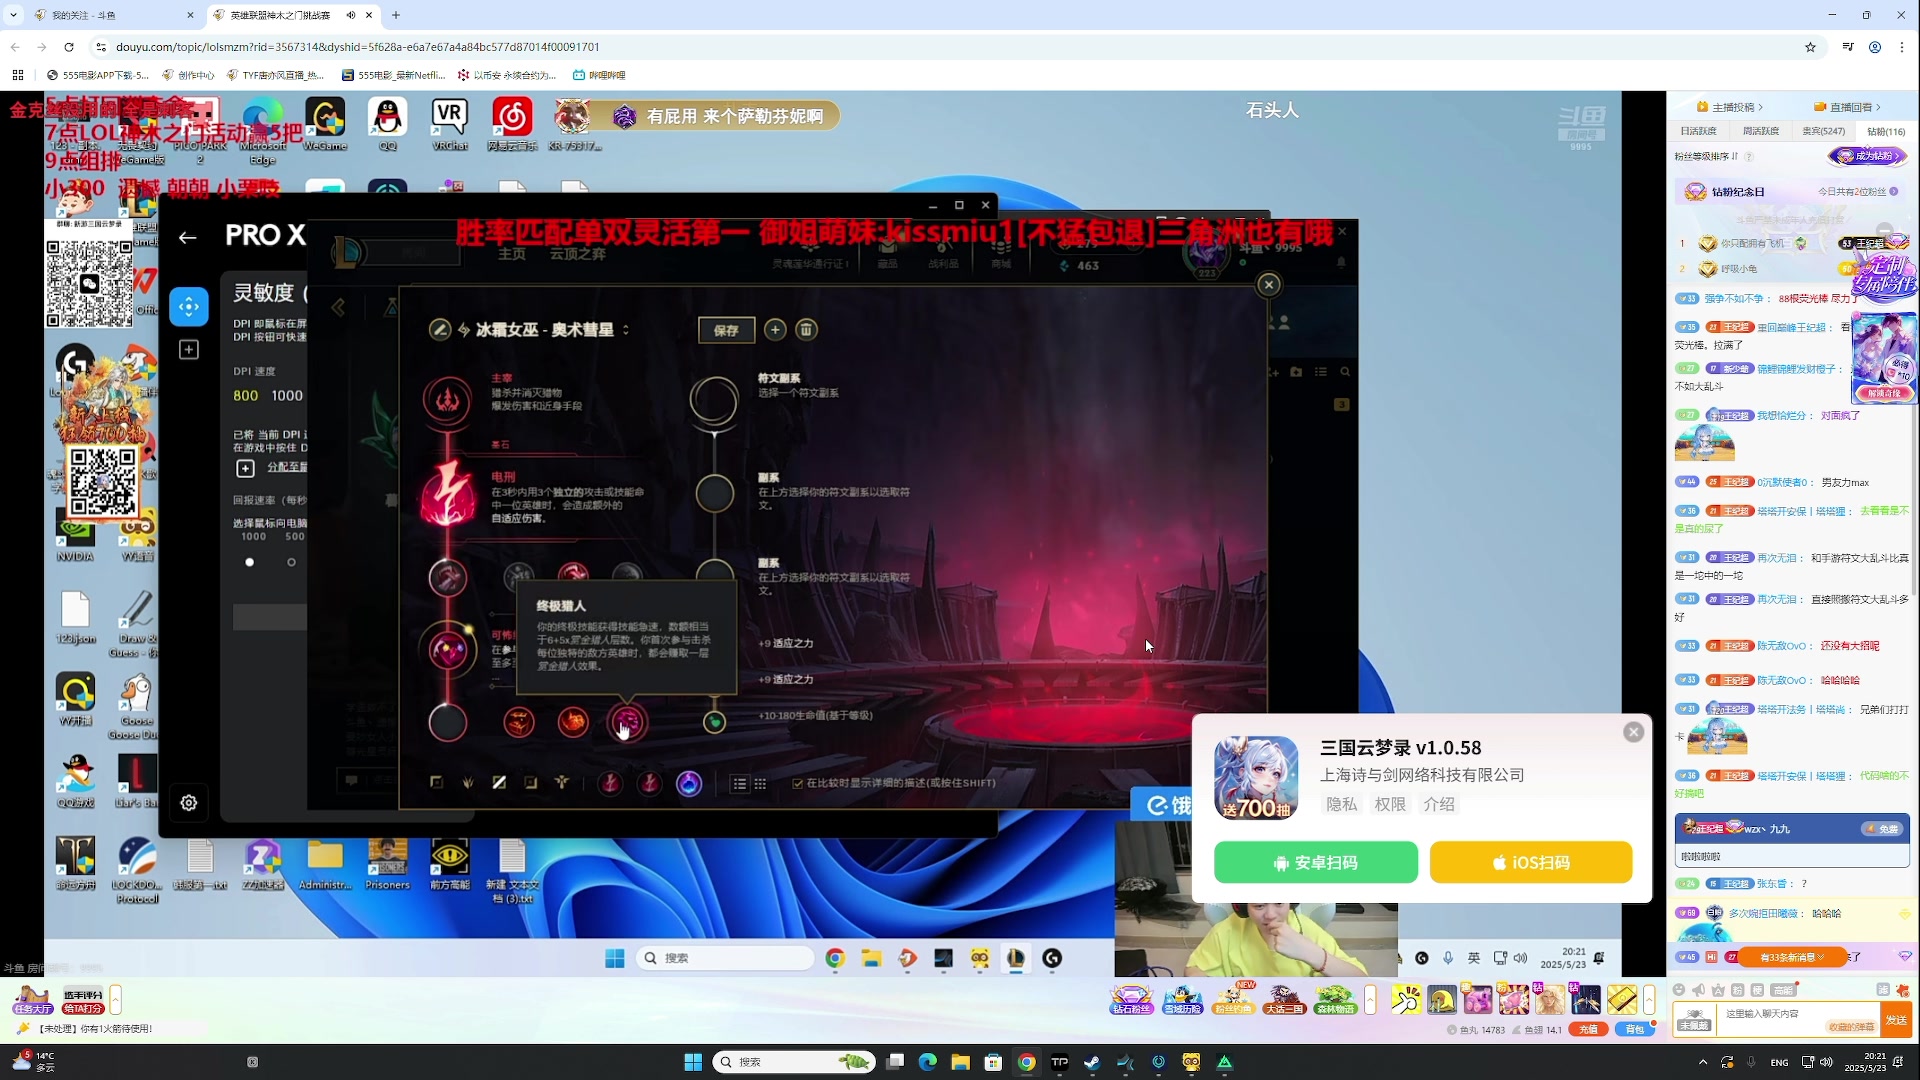Expand the gift row arrow after gold ticket
This screenshot has width=1920, height=1080.
[1649, 999]
